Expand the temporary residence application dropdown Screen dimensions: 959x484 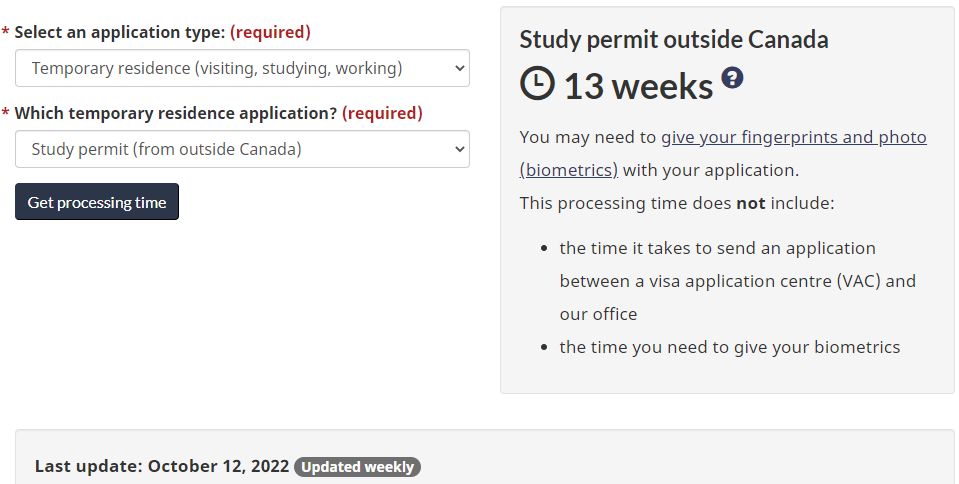[242, 149]
